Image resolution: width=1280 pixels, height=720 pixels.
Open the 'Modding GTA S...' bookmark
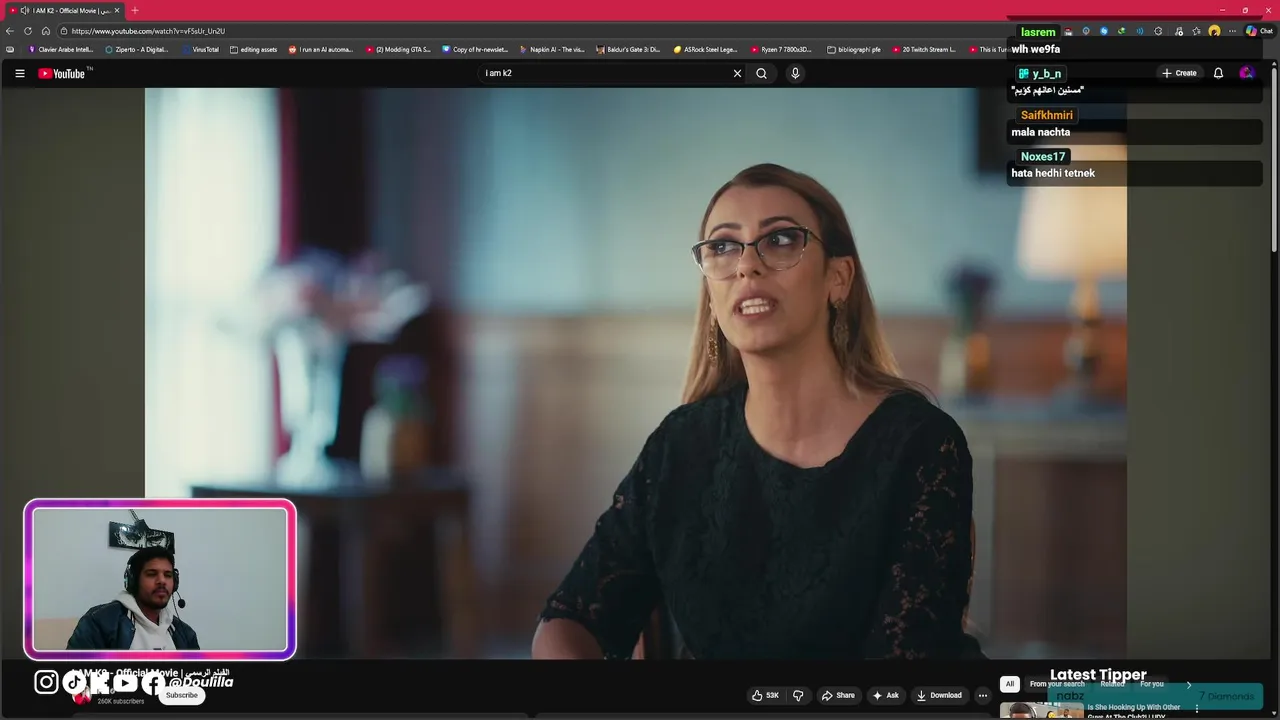(398, 49)
